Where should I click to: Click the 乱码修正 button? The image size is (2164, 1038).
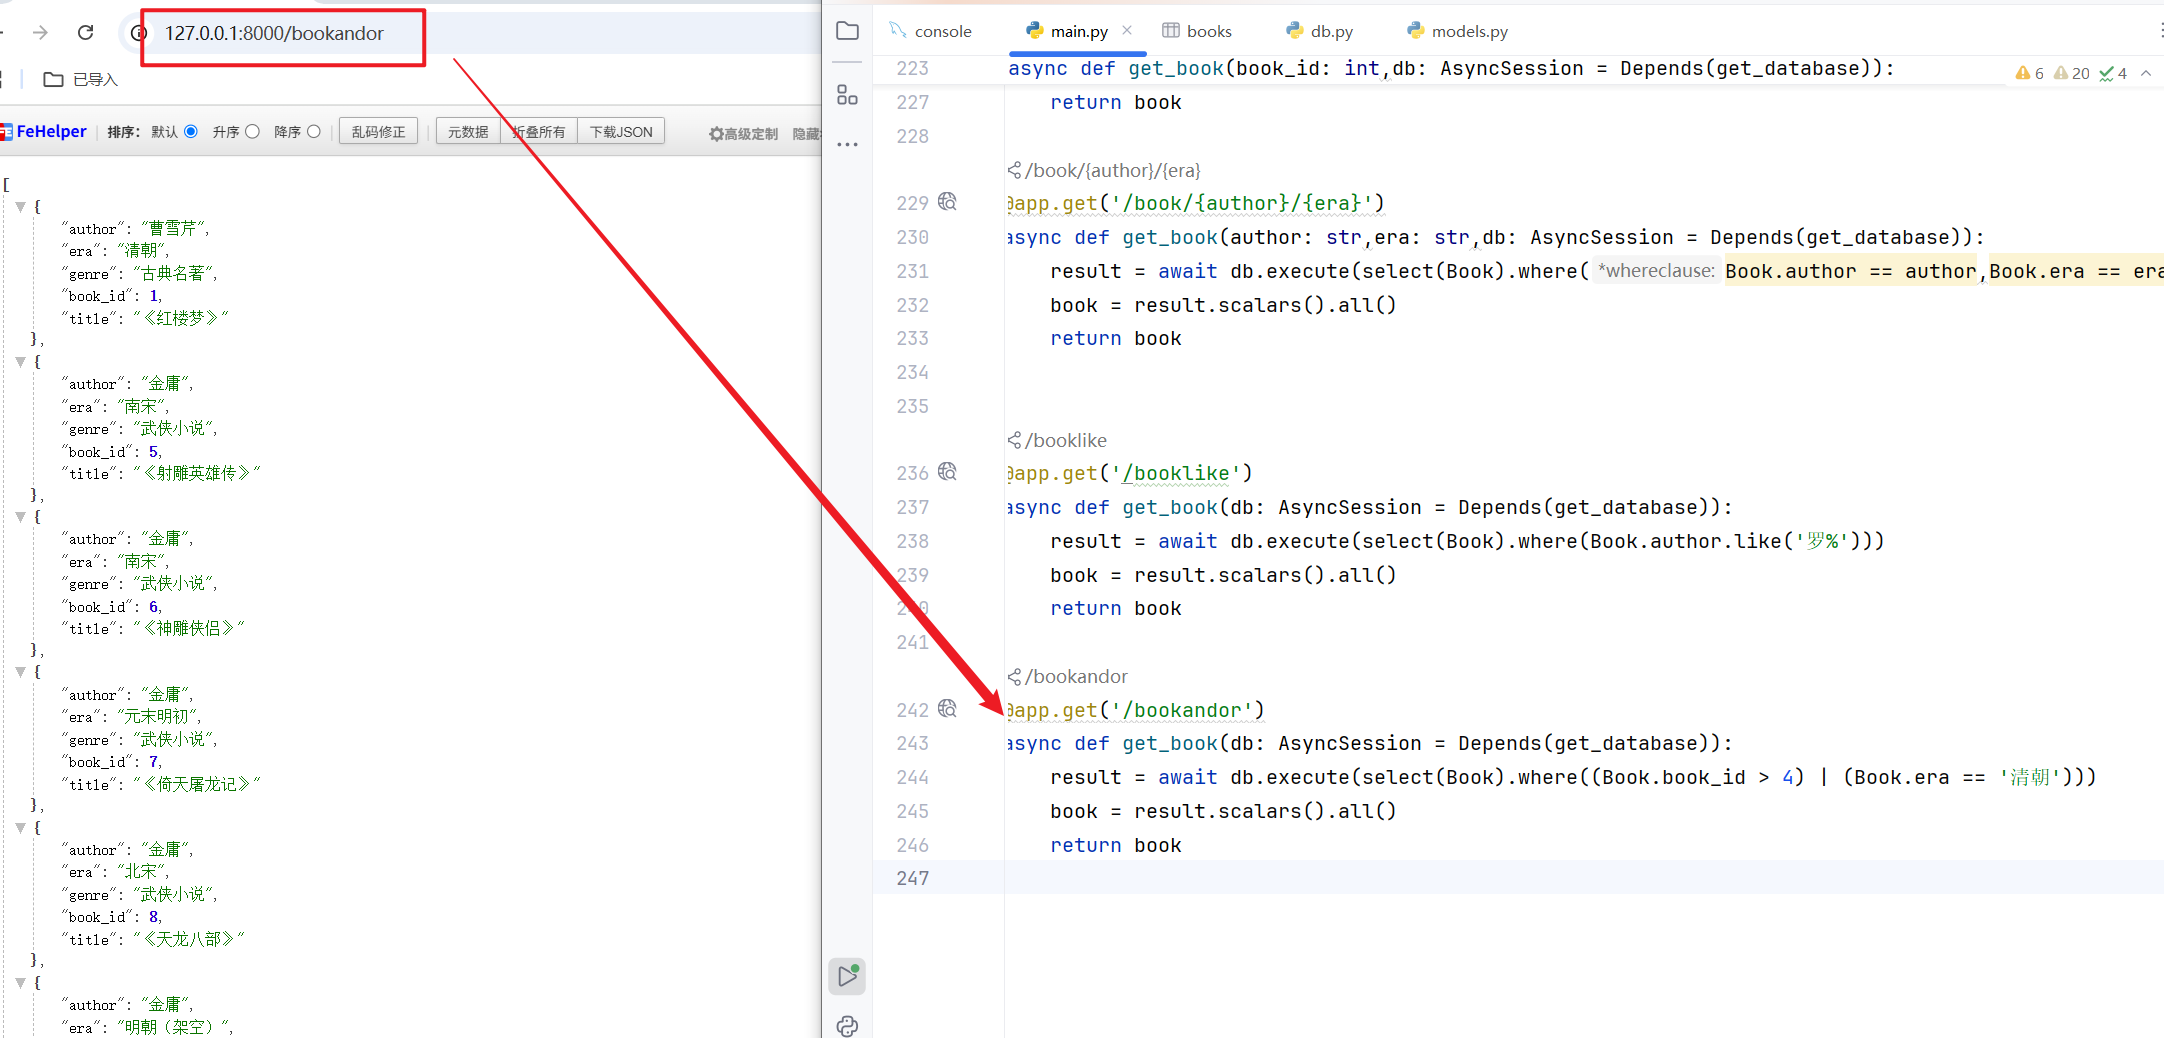[378, 132]
